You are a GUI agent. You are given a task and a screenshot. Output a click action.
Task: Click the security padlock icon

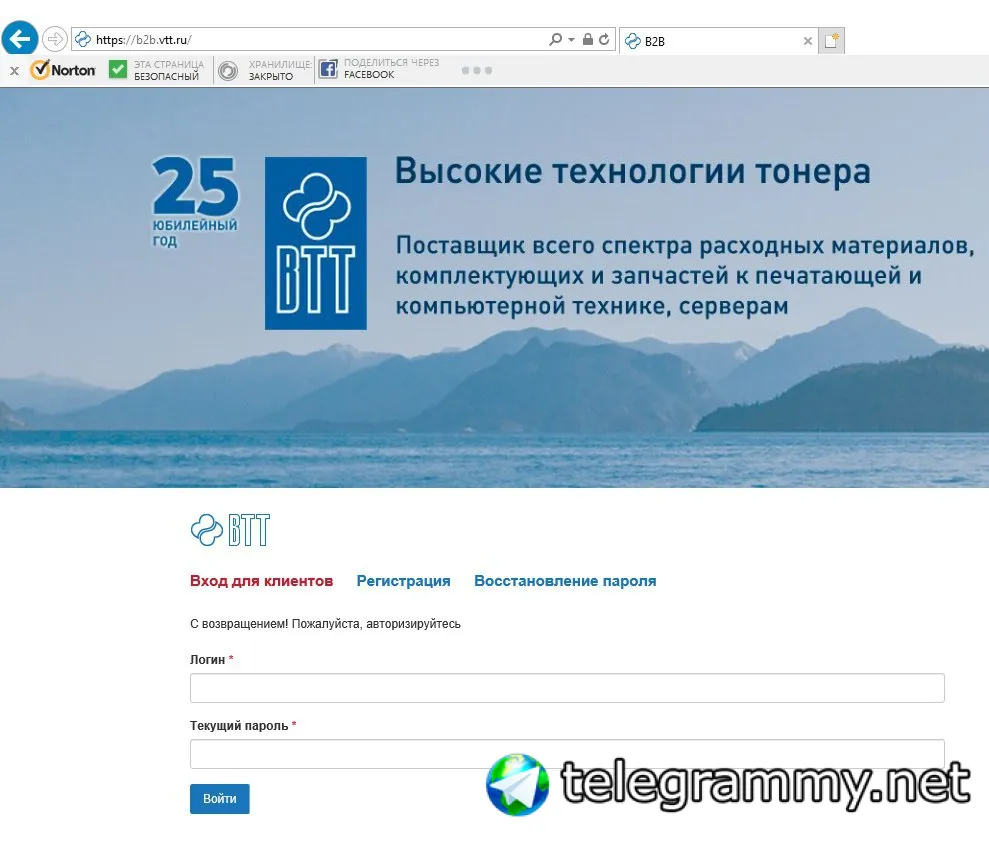point(587,39)
